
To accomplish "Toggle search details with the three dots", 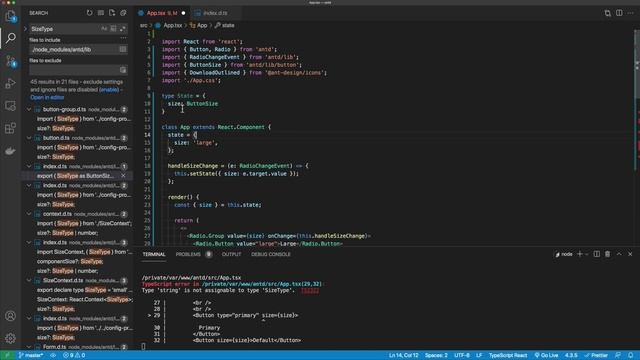I will click(123, 38).
